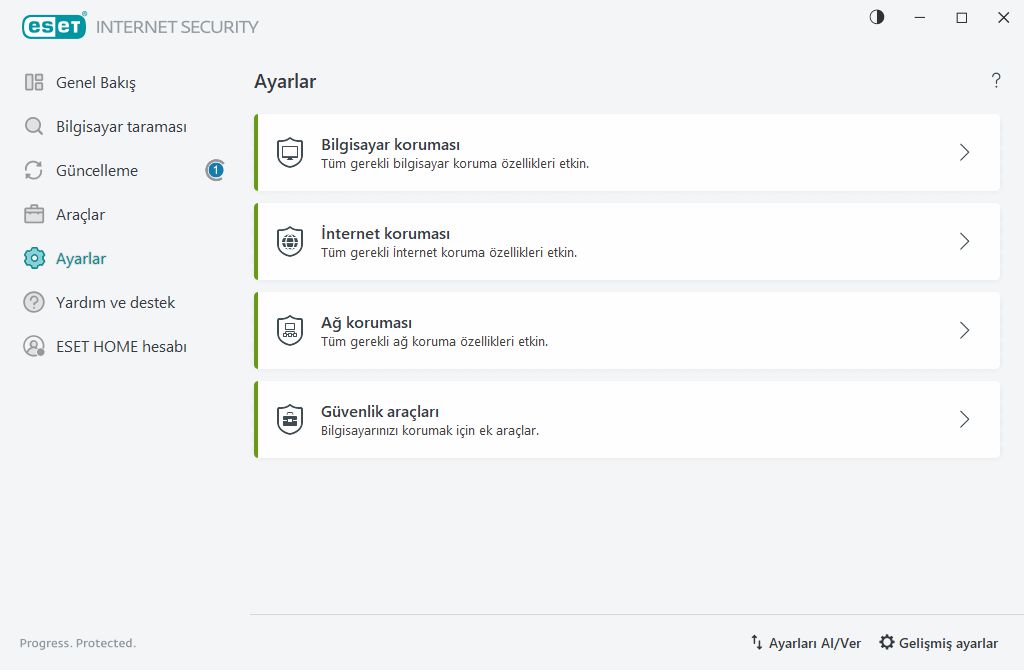Screen dimensions: 1024x670
Task: Click the Güvenlik araçları toolbox shield icon
Action: coord(290,419)
